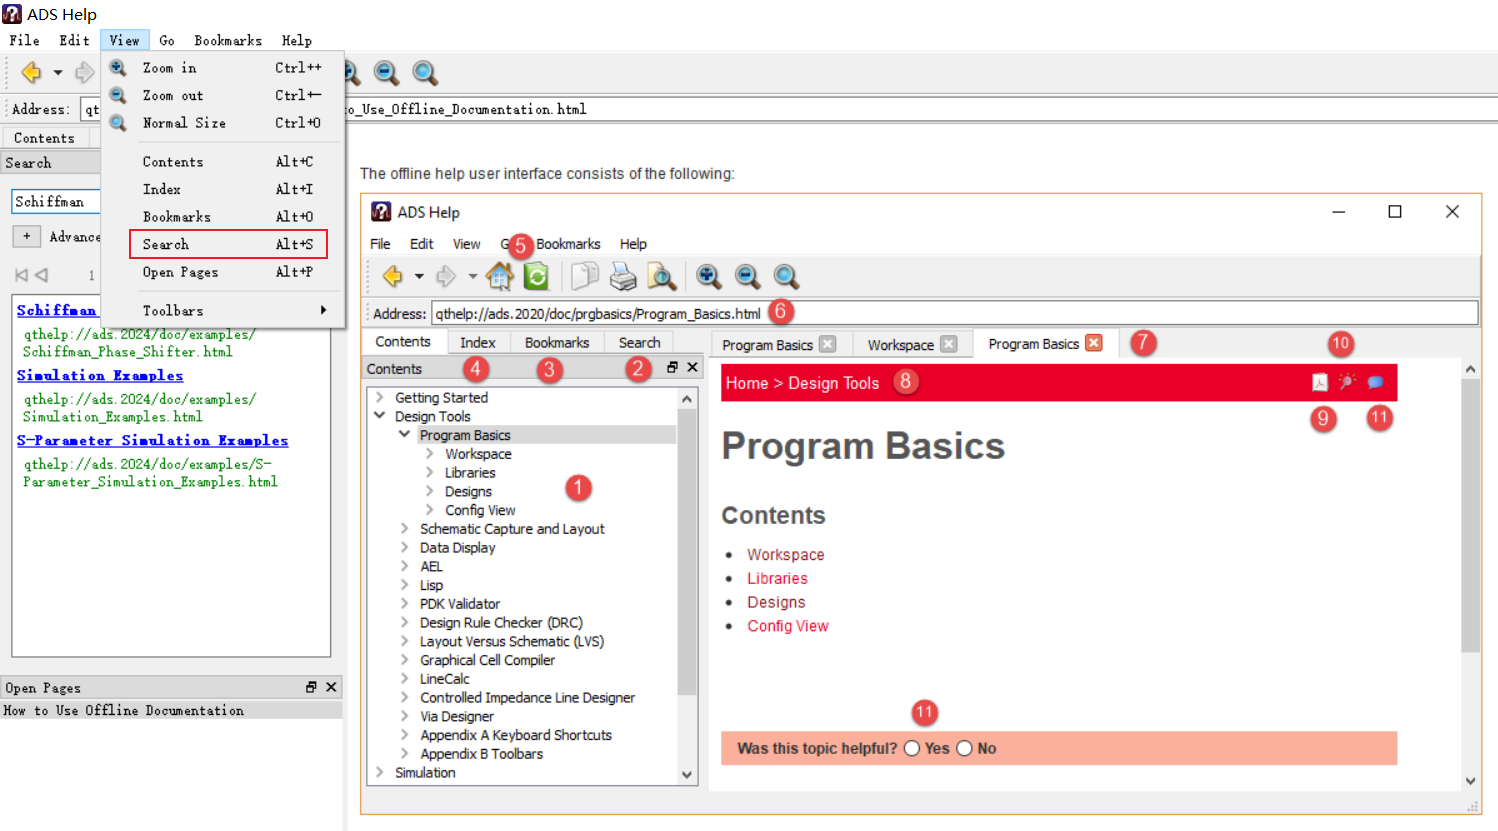Click the pictured Program Basics page vertical scrollbar
1498x831 pixels.
click(1470, 575)
